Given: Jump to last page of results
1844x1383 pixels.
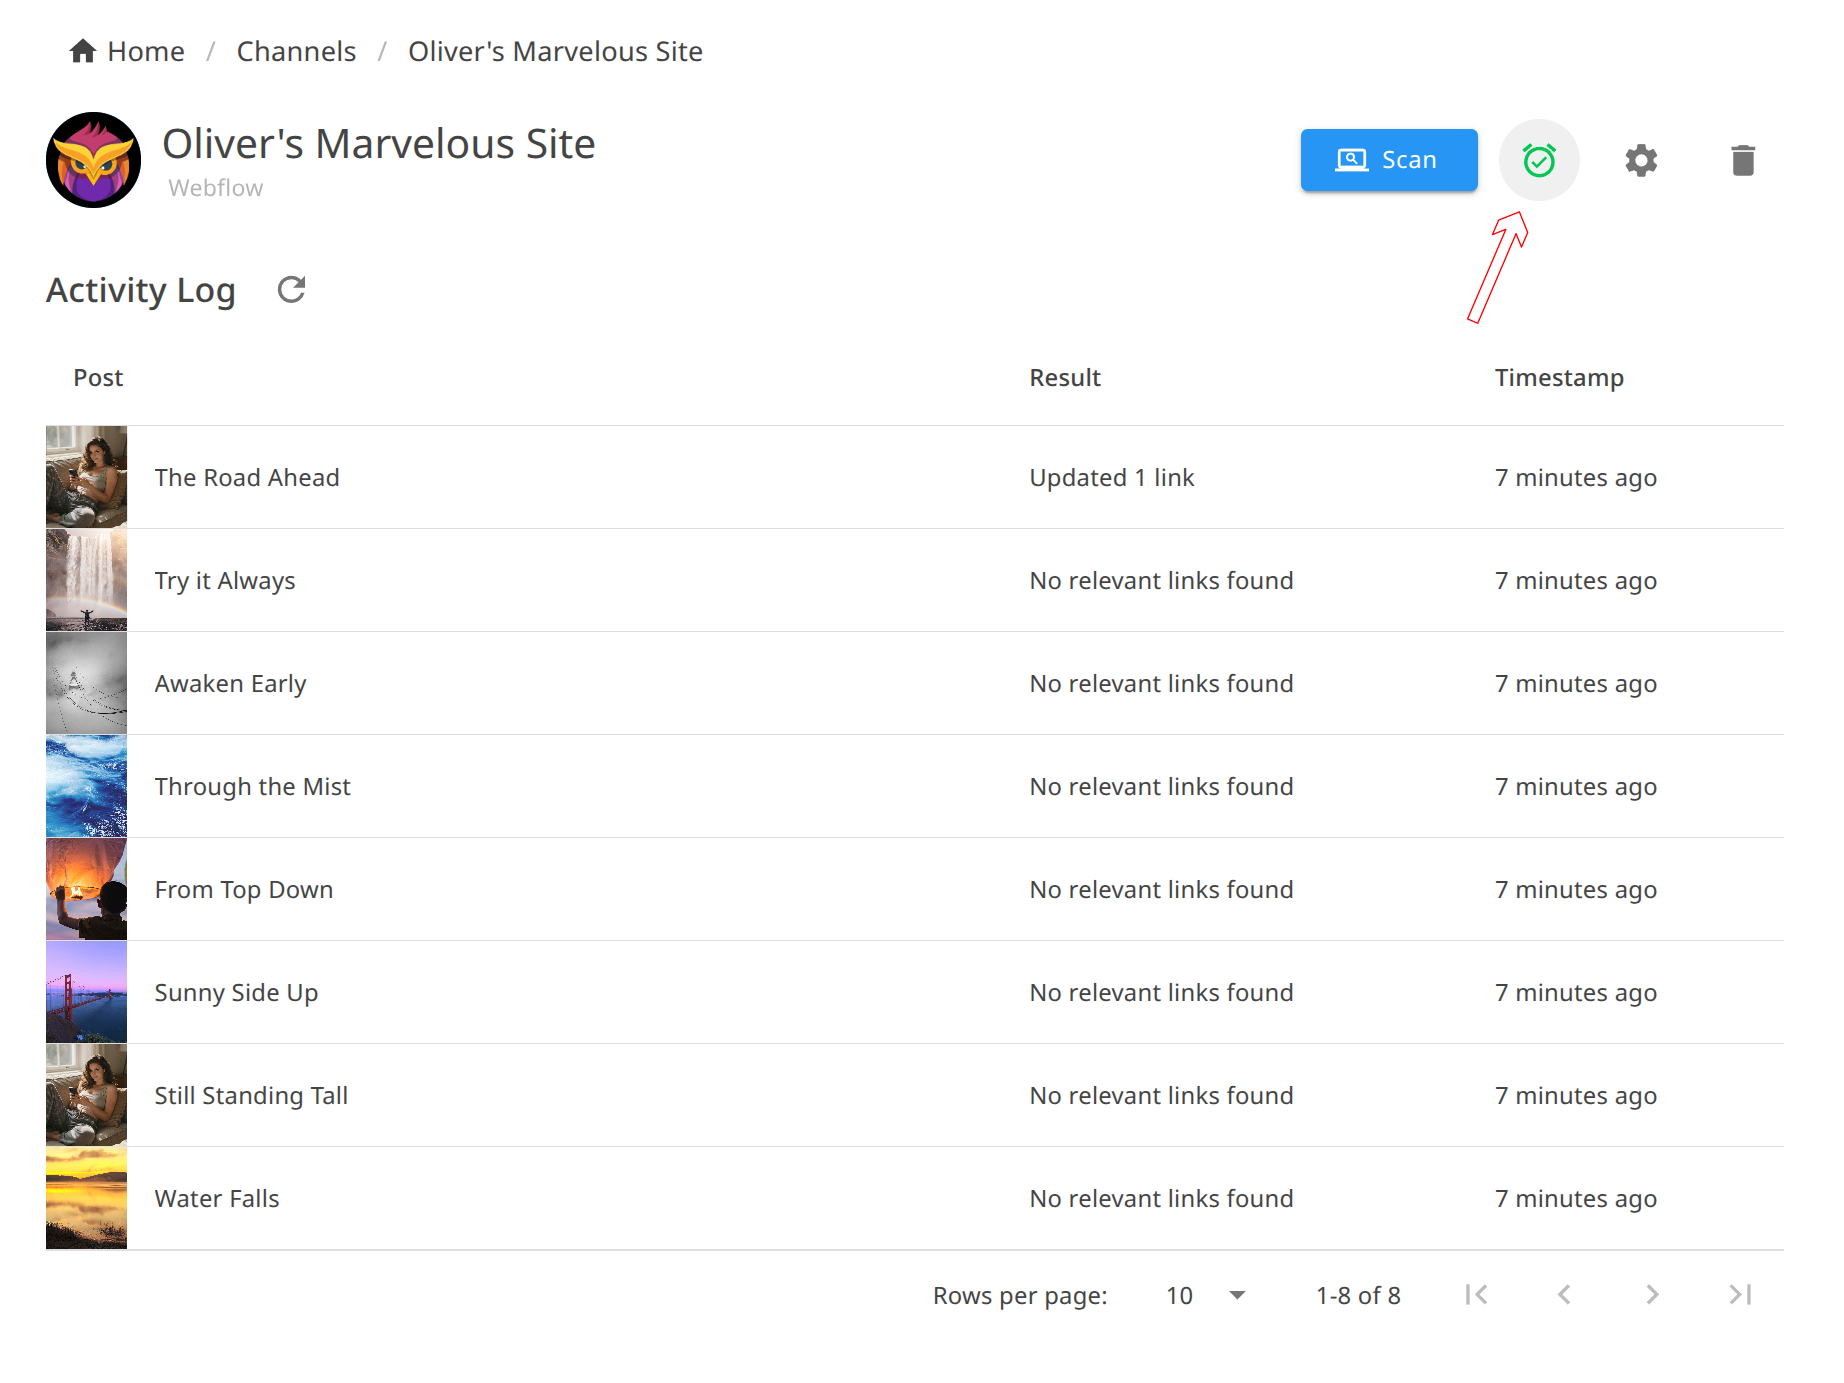Looking at the screenshot, I should pos(1740,1295).
